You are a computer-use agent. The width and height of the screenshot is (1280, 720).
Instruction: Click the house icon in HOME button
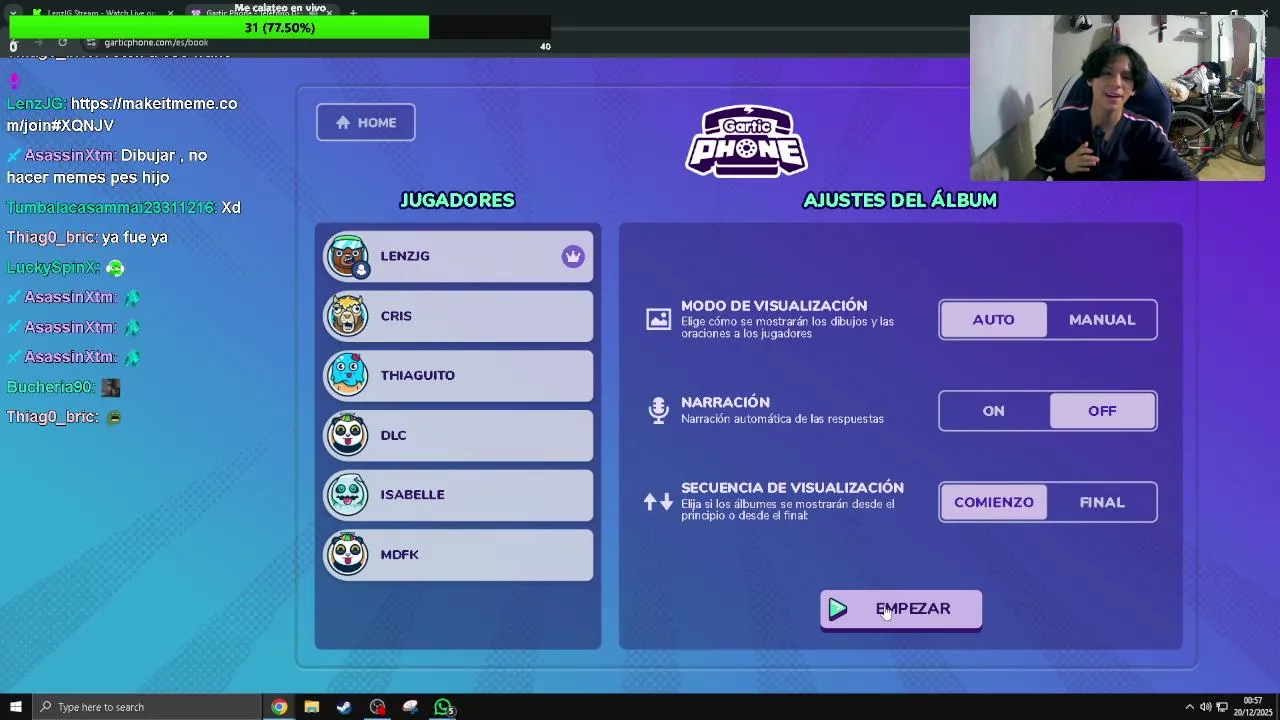coord(343,122)
